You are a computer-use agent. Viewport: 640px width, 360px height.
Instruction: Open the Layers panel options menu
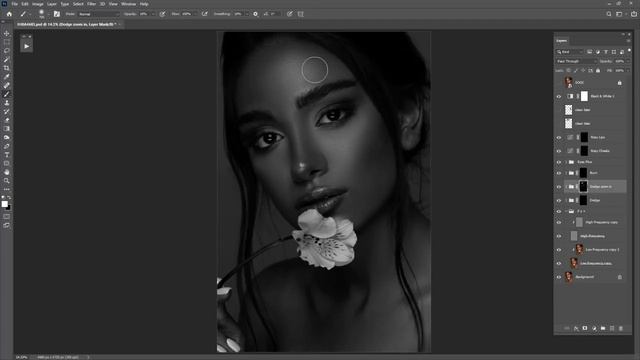pyautogui.click(x=628, y=40)
